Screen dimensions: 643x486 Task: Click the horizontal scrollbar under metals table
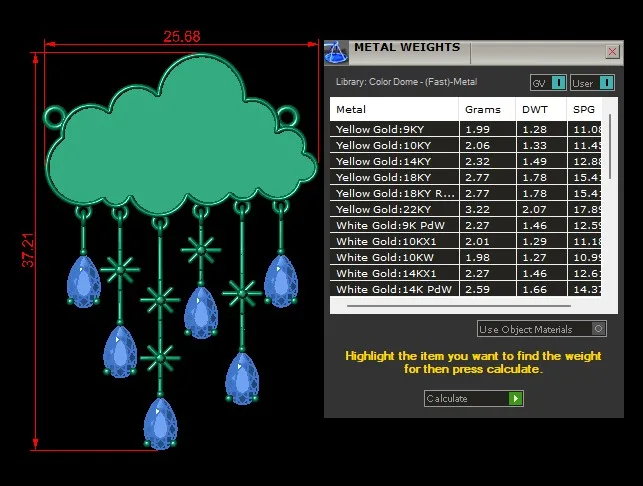[458, 306]
